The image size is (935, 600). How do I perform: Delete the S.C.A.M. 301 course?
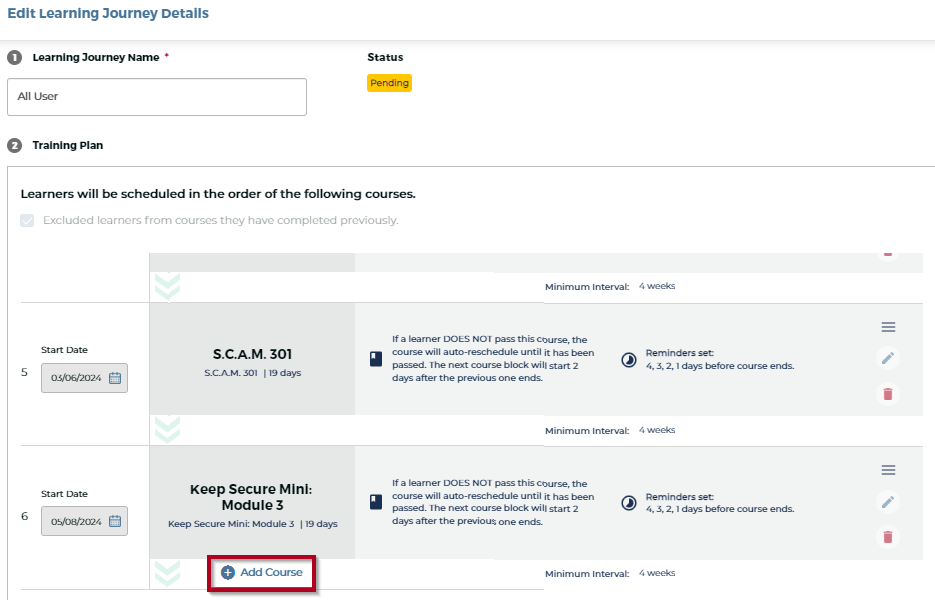tap(888, 394)
